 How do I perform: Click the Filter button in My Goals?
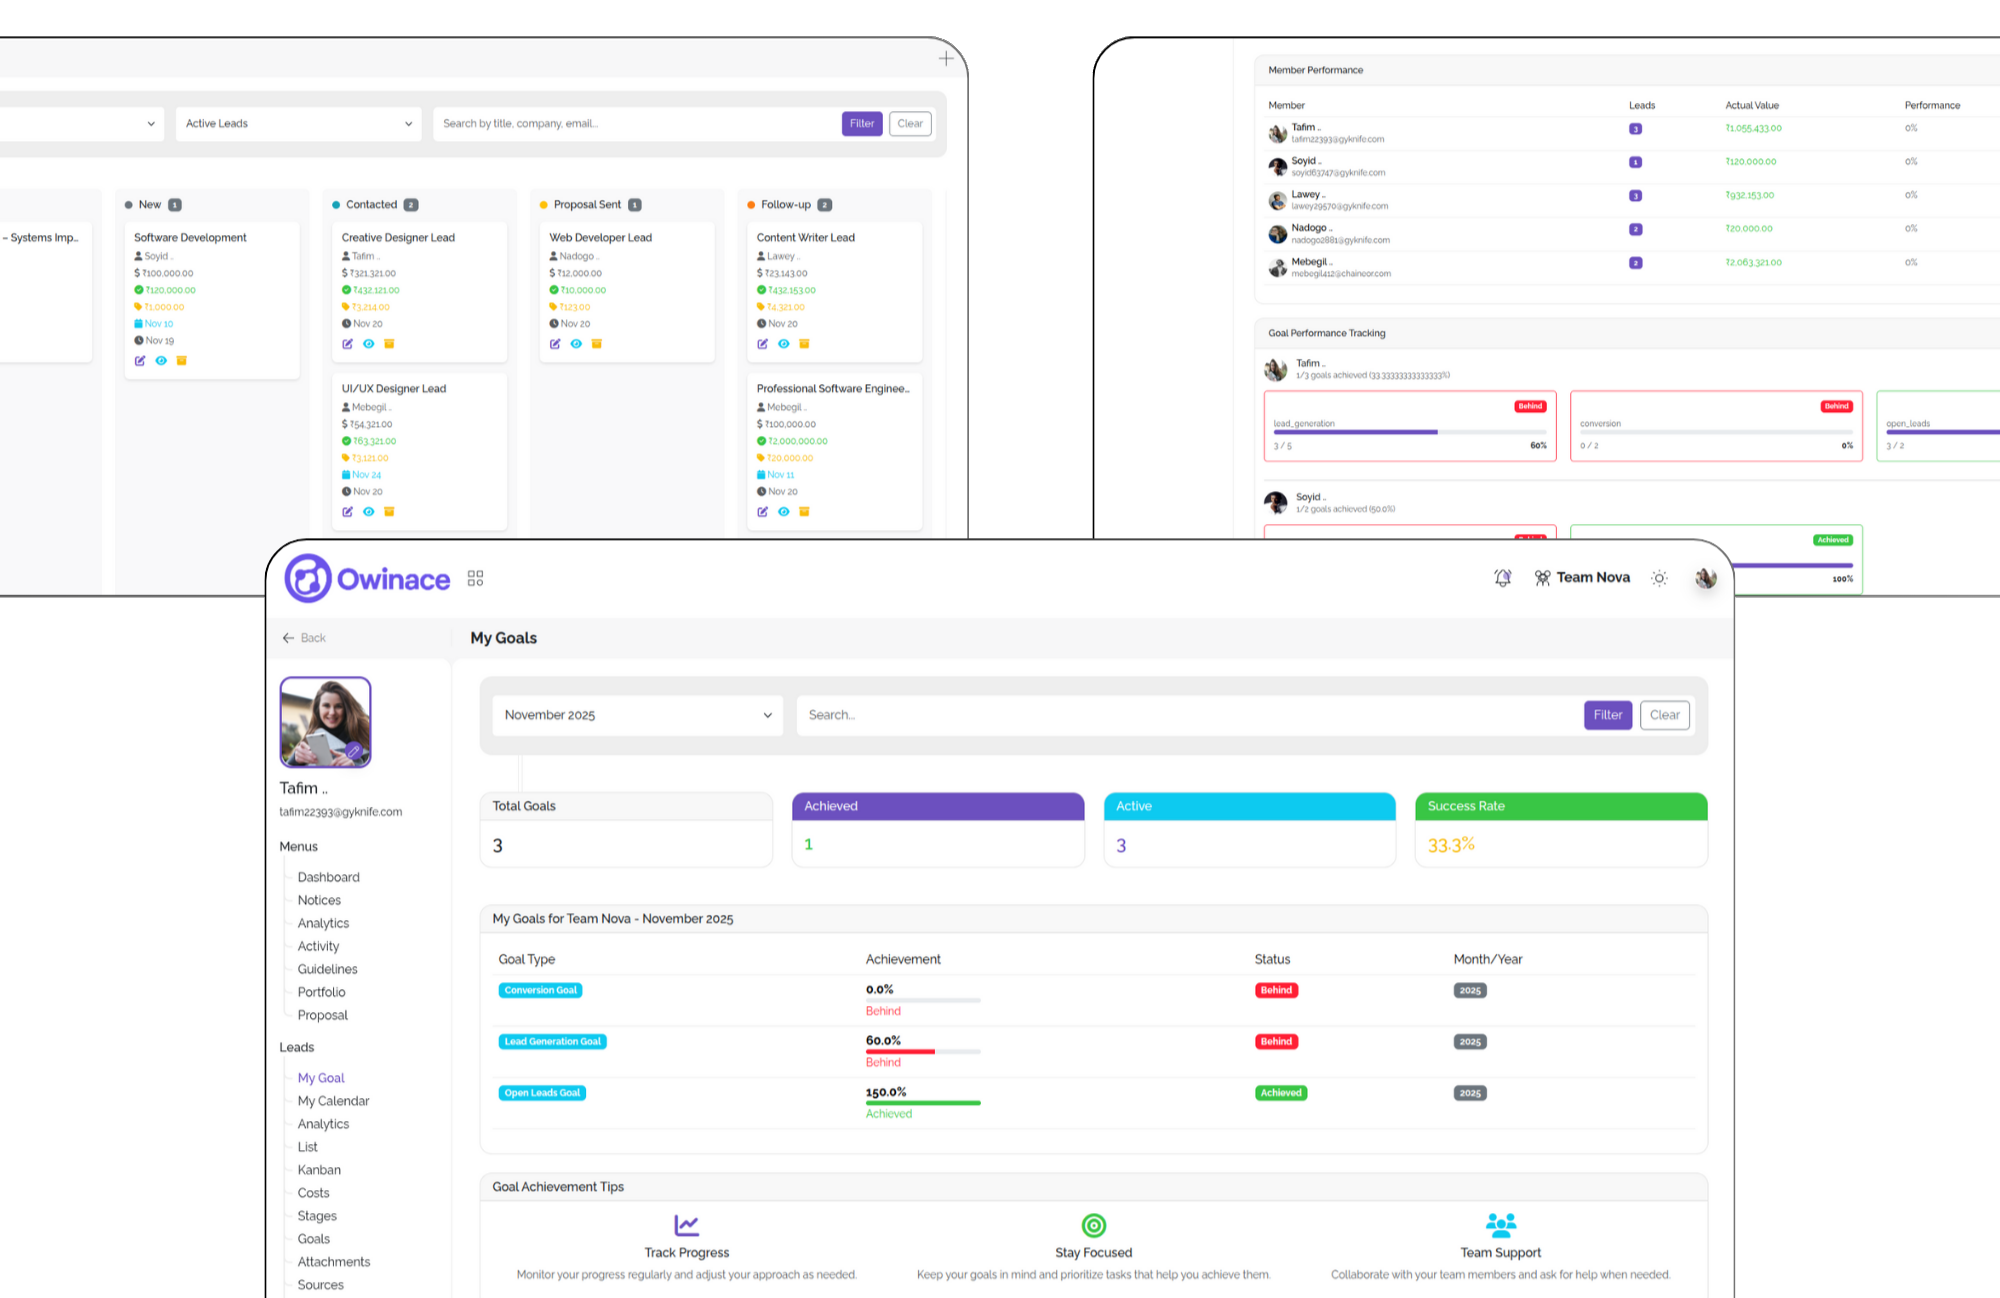pyautogui.click(x=1607, y=715)
